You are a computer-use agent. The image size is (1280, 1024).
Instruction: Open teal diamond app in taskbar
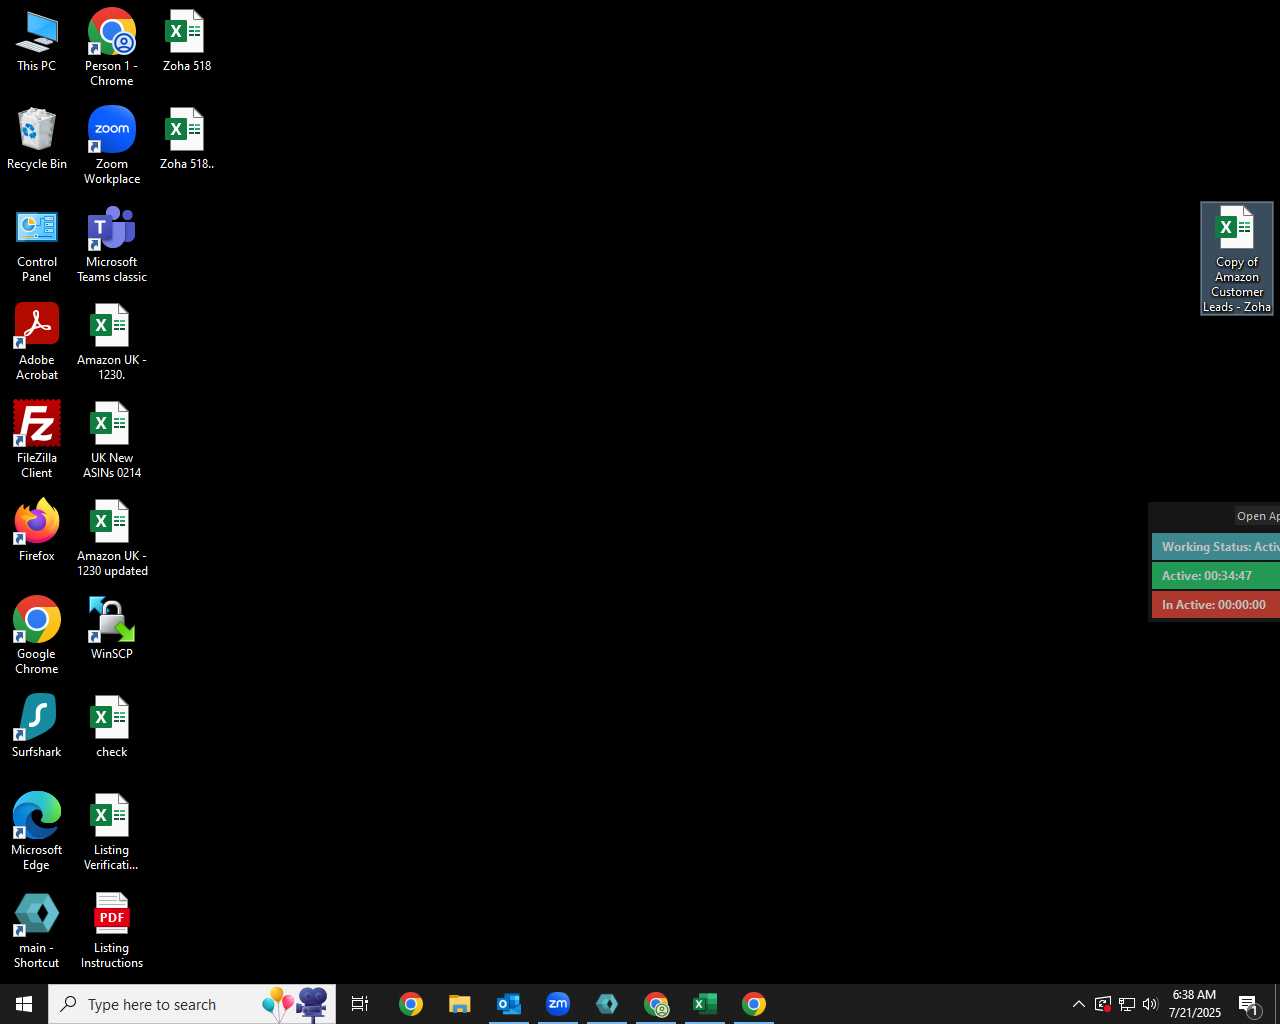pos(607,1004)
